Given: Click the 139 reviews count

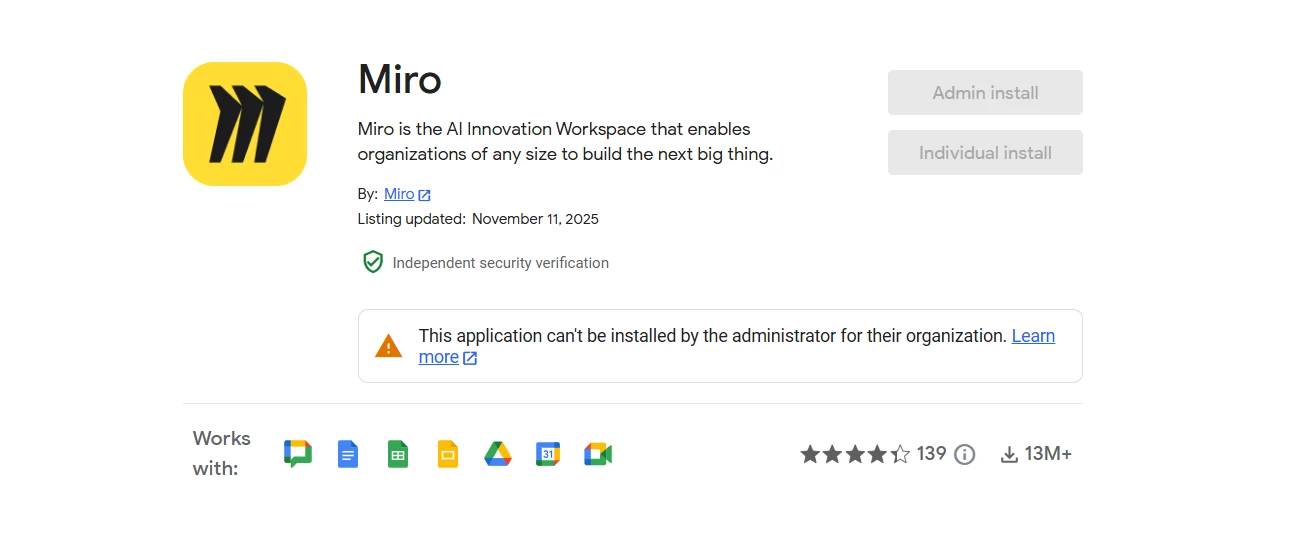Looking at the screenshot, I should 931,454.
